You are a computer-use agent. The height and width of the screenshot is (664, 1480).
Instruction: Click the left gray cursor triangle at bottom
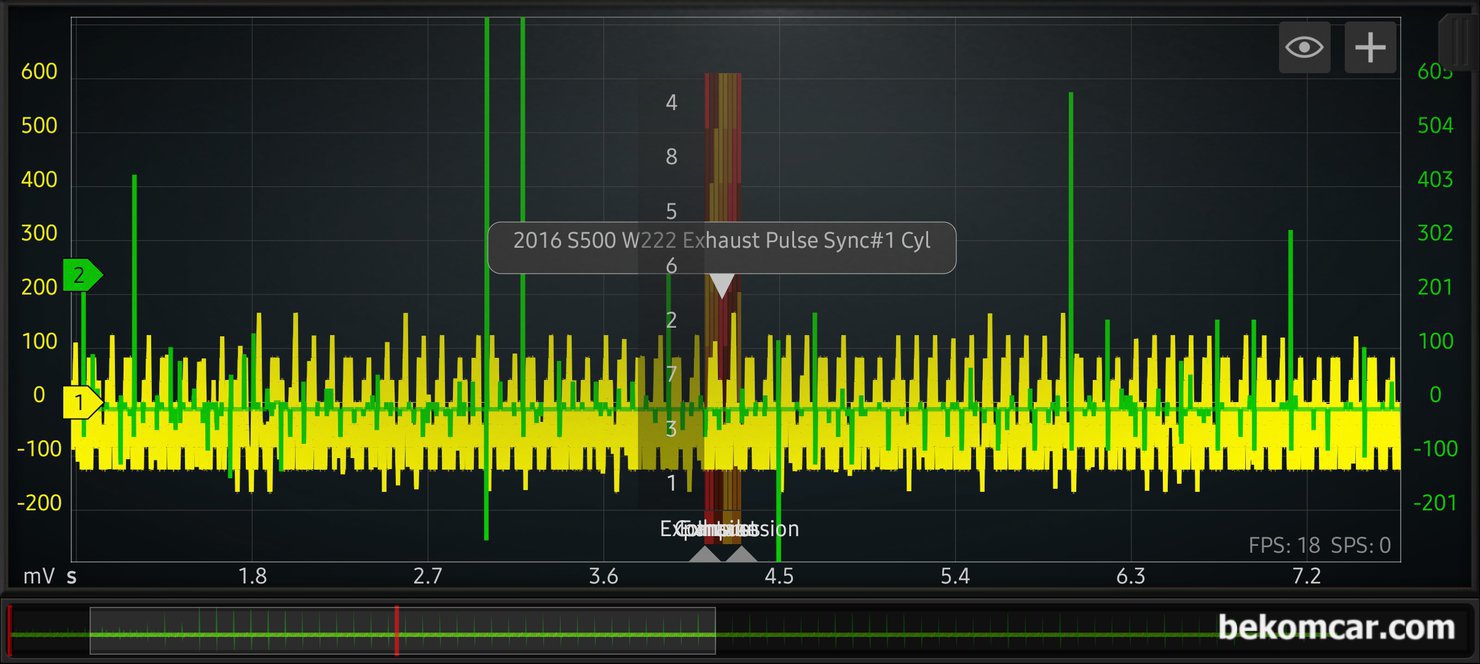(705, 554)
